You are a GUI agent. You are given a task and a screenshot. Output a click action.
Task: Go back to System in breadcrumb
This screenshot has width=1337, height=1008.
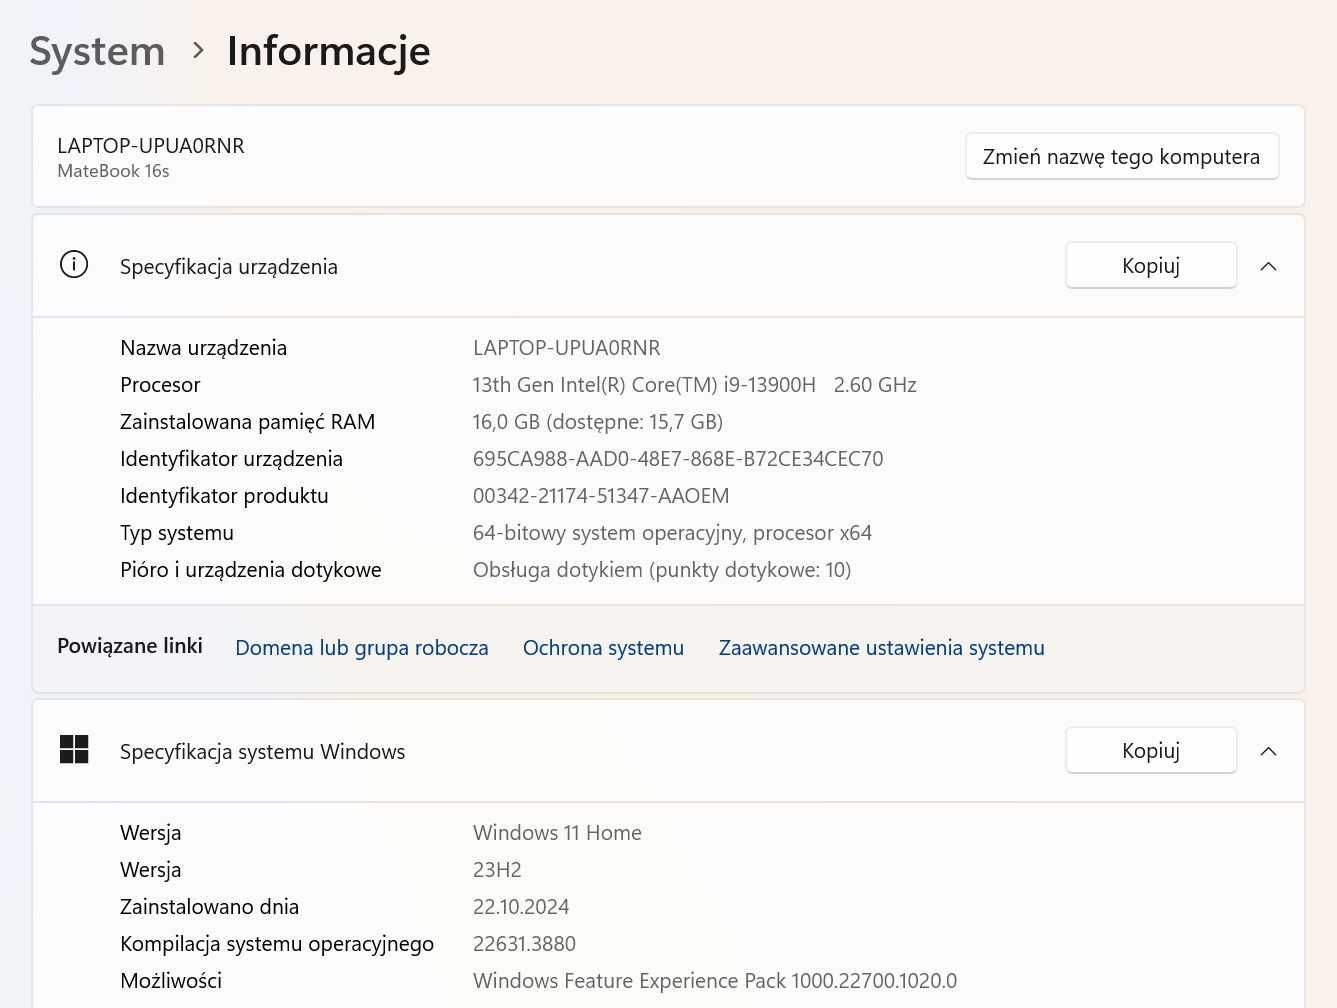click(97, 51)
